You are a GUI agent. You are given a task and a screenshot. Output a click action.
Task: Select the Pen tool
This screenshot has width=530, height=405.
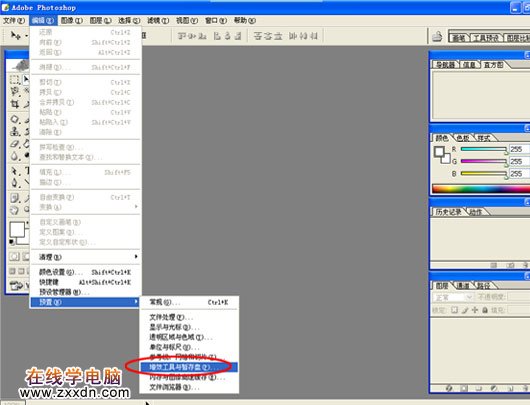[15, 183]
